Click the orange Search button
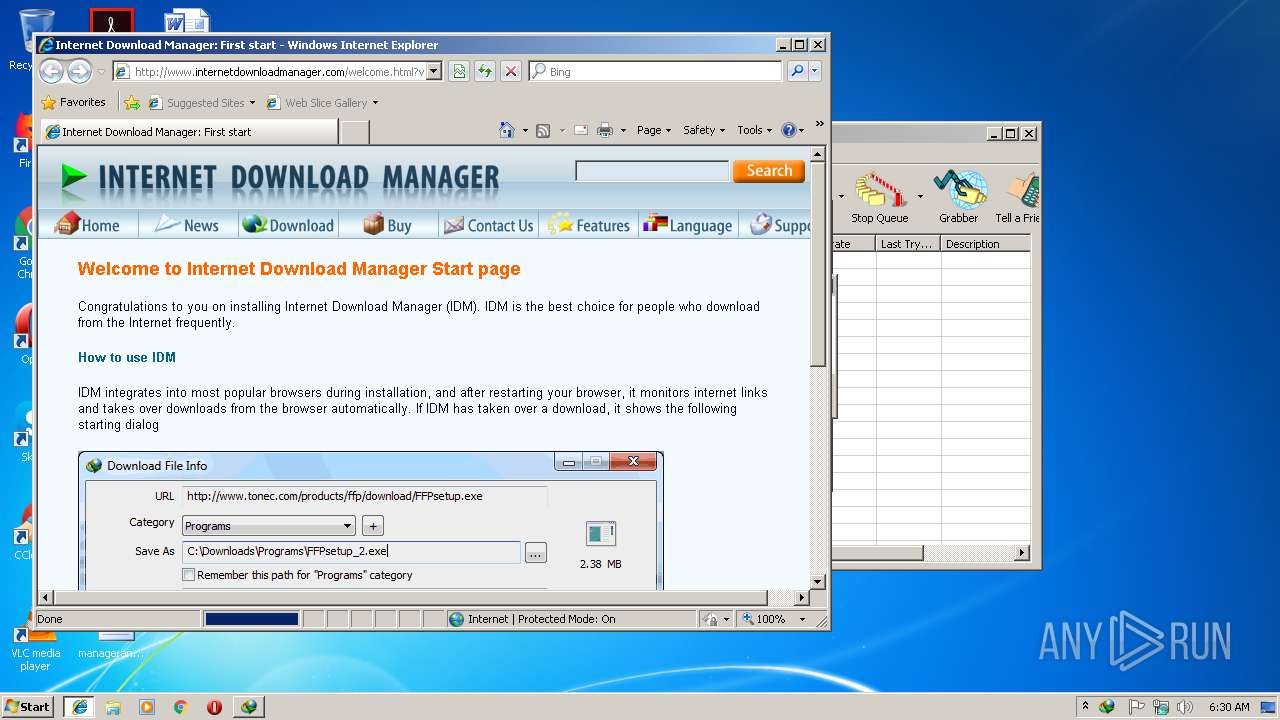This screenshot has height=720, width=1280. pos(768,171)
